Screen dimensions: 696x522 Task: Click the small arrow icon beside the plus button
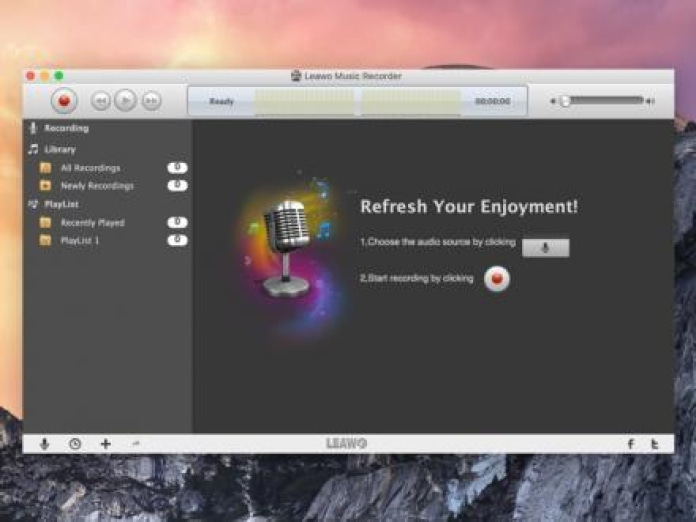tap(136, 443)
